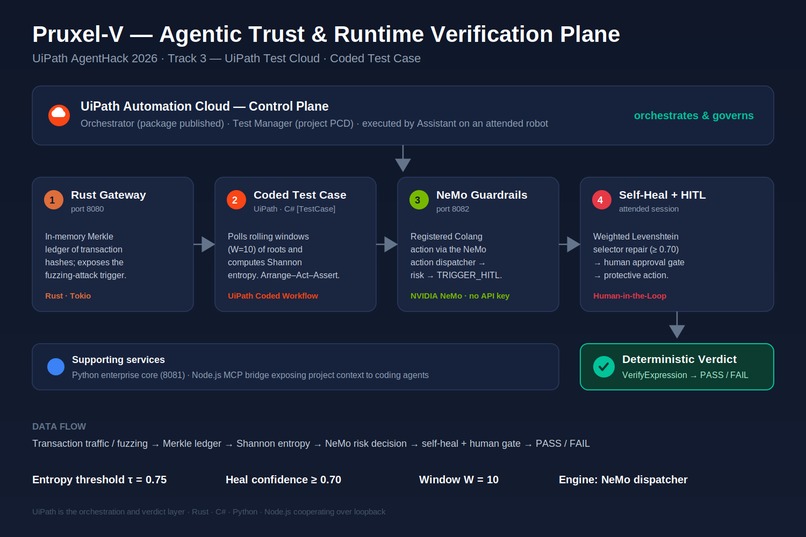
Task: Click the number 2 badge on Coded Test Case
Action: pyautogui.click(x=236, y=200)
